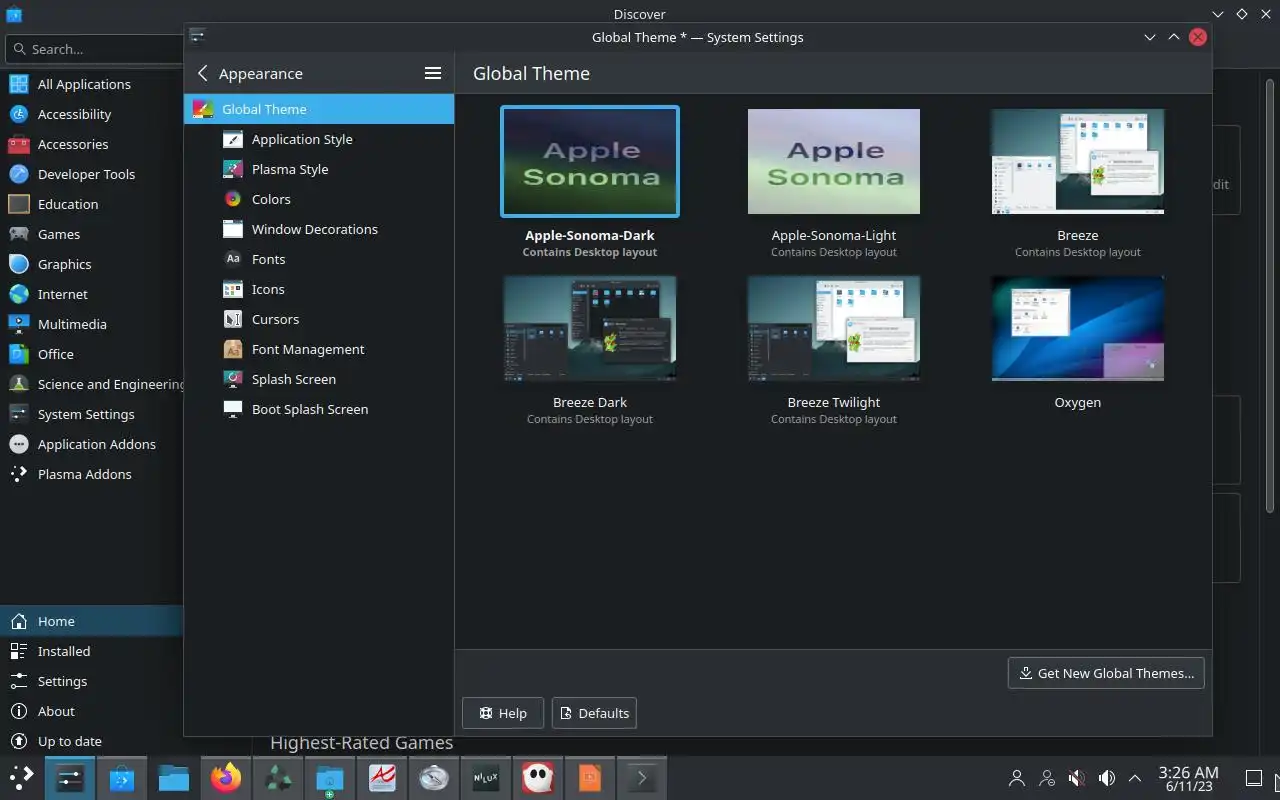Open System Settings category in Discover
The image size is (1280, 800).
point(92,414)
